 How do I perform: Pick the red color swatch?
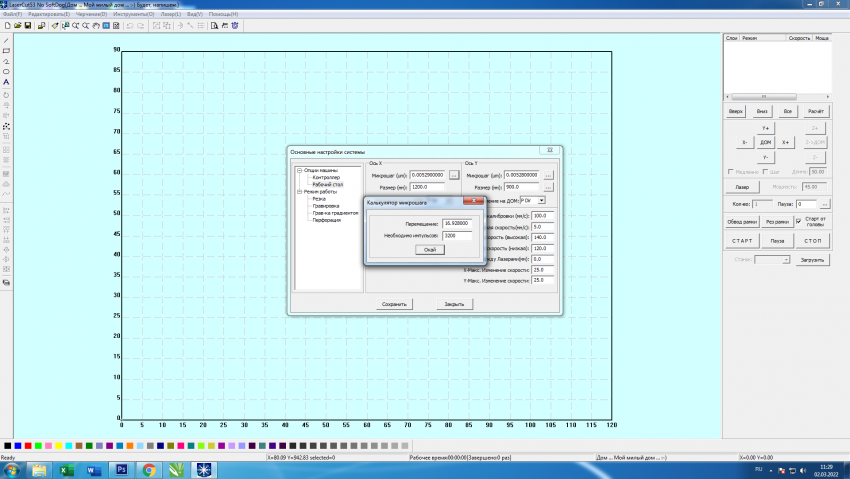coord(28,446)
